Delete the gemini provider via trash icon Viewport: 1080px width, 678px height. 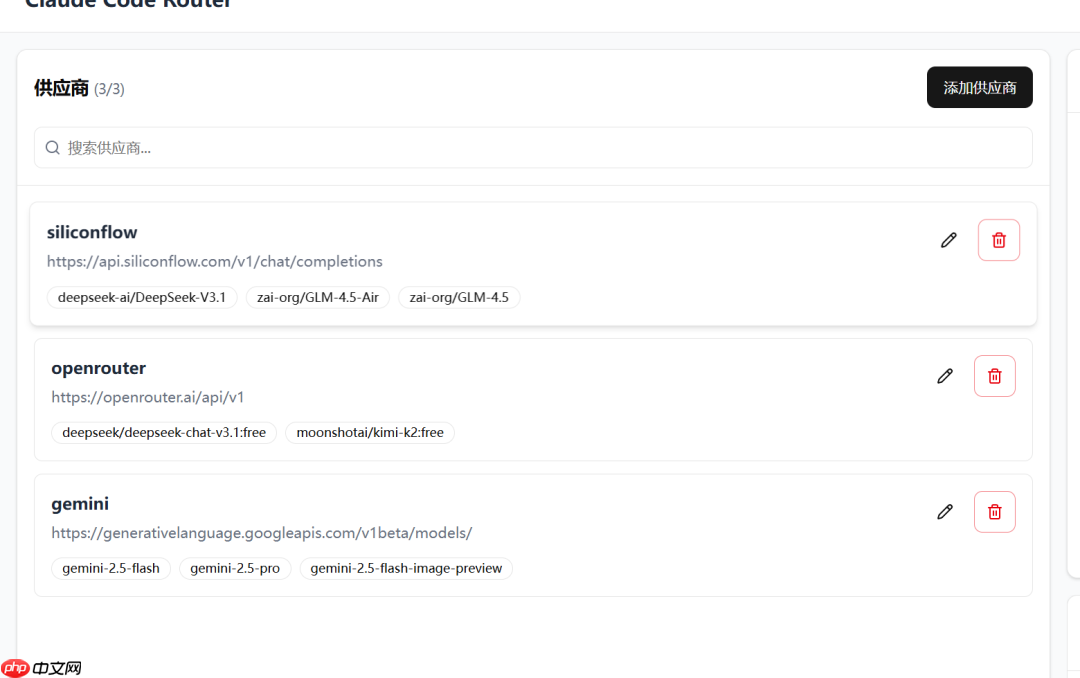(994, 511)
